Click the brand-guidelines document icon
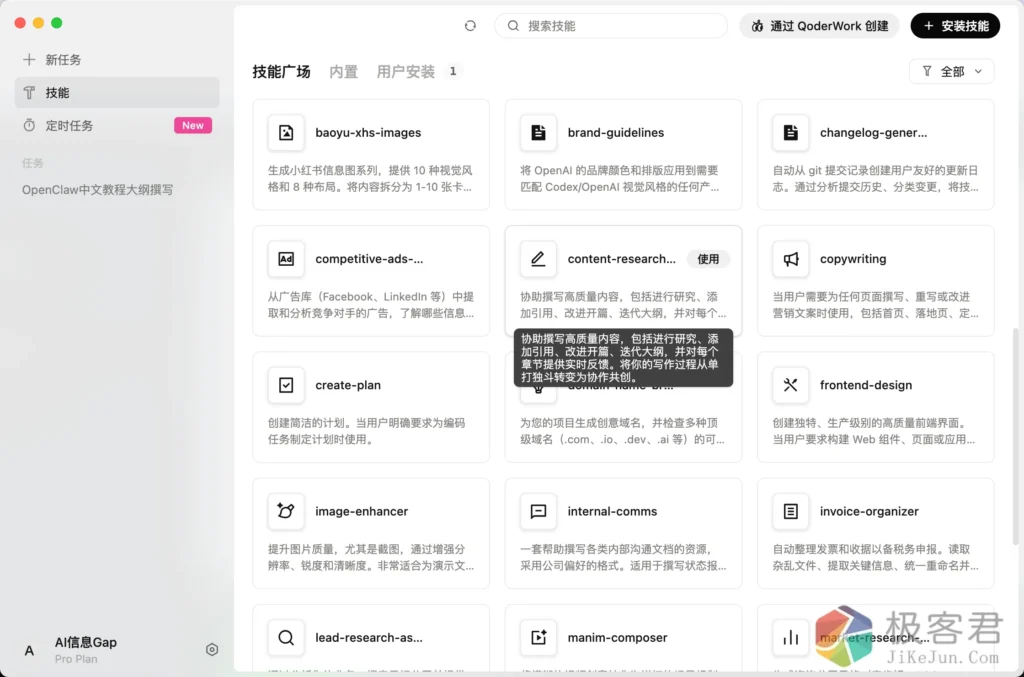Screen dimensions: 1024x677 [538, 133]
